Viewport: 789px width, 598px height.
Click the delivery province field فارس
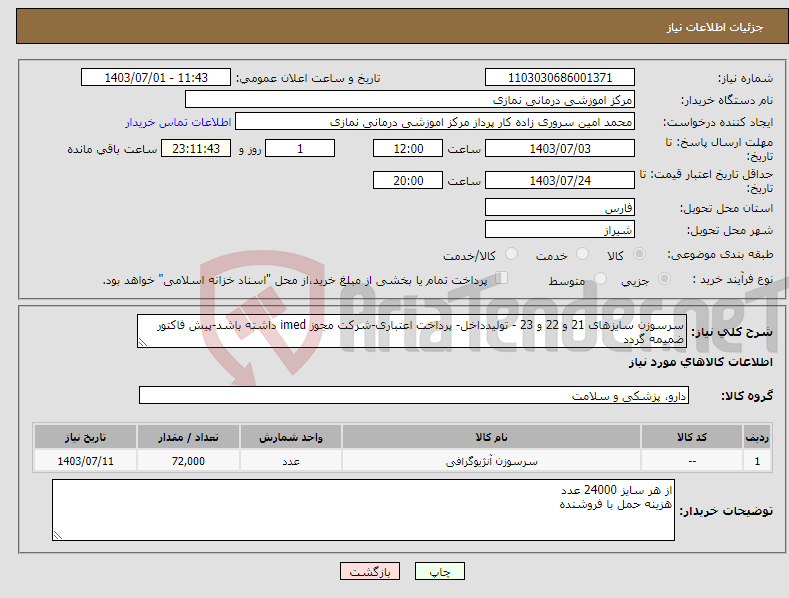[x=560, y=207]
